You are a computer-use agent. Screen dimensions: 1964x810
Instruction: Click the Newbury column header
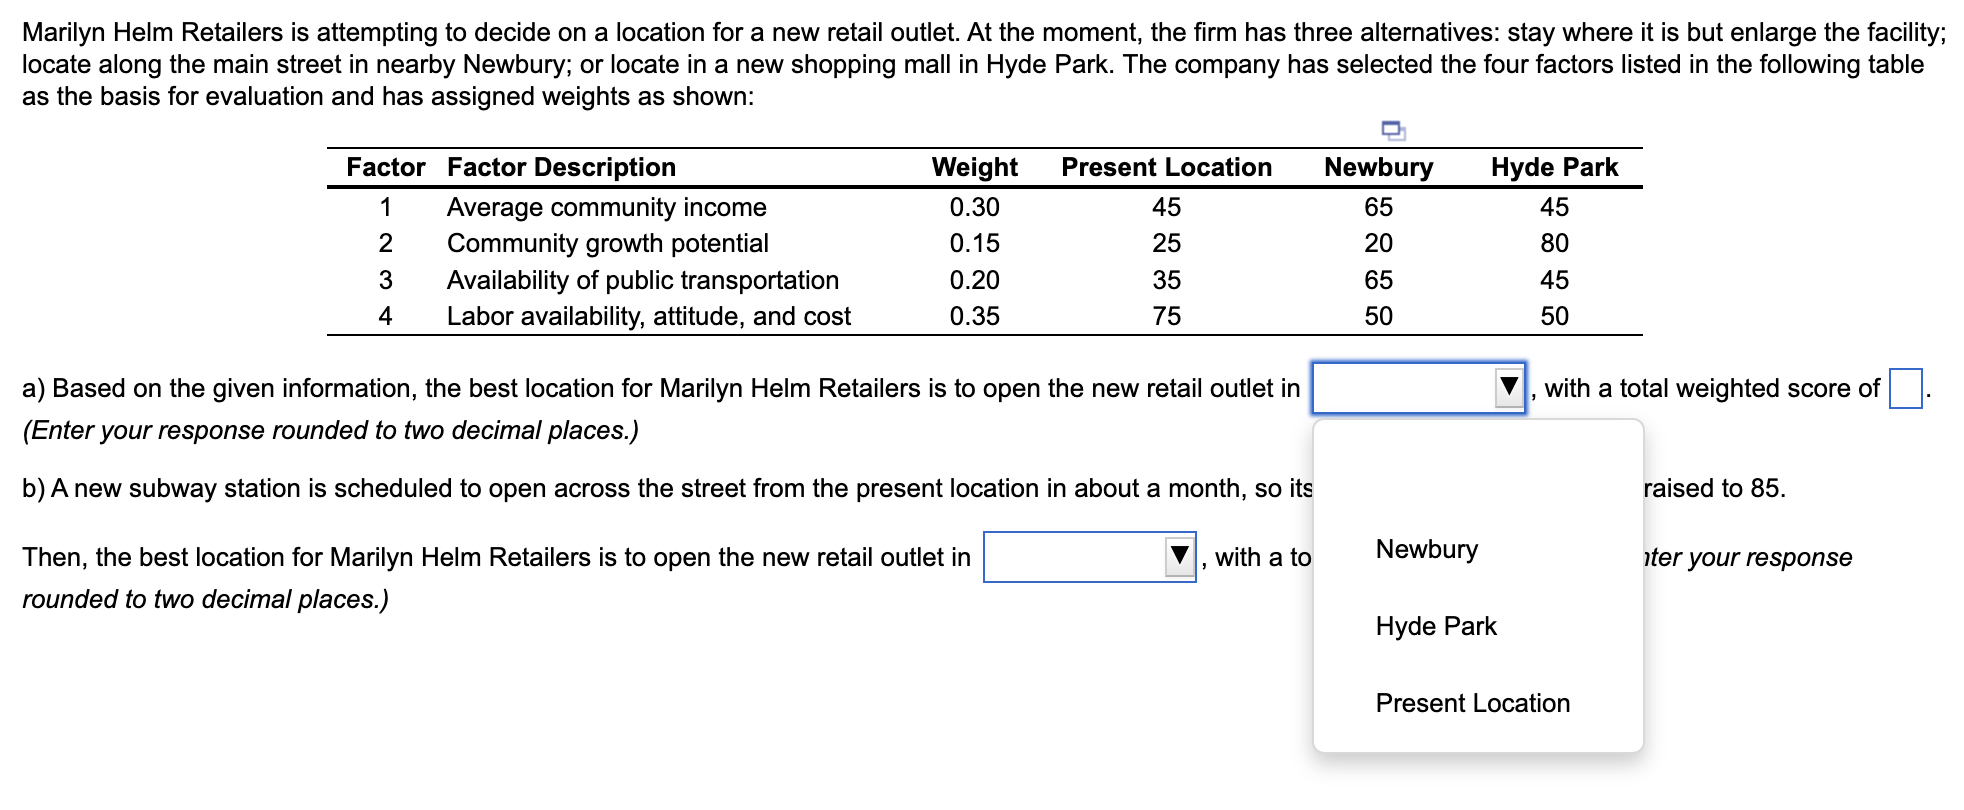pos(1377,167)
